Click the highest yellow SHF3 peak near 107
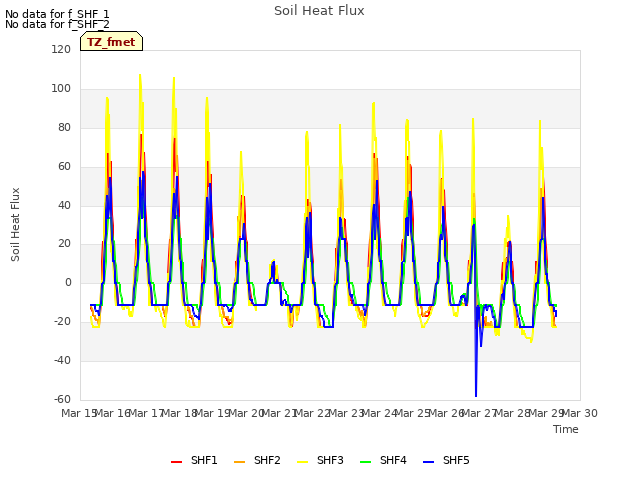Viewport: 640px width, 480px height. tap(140, 76)
